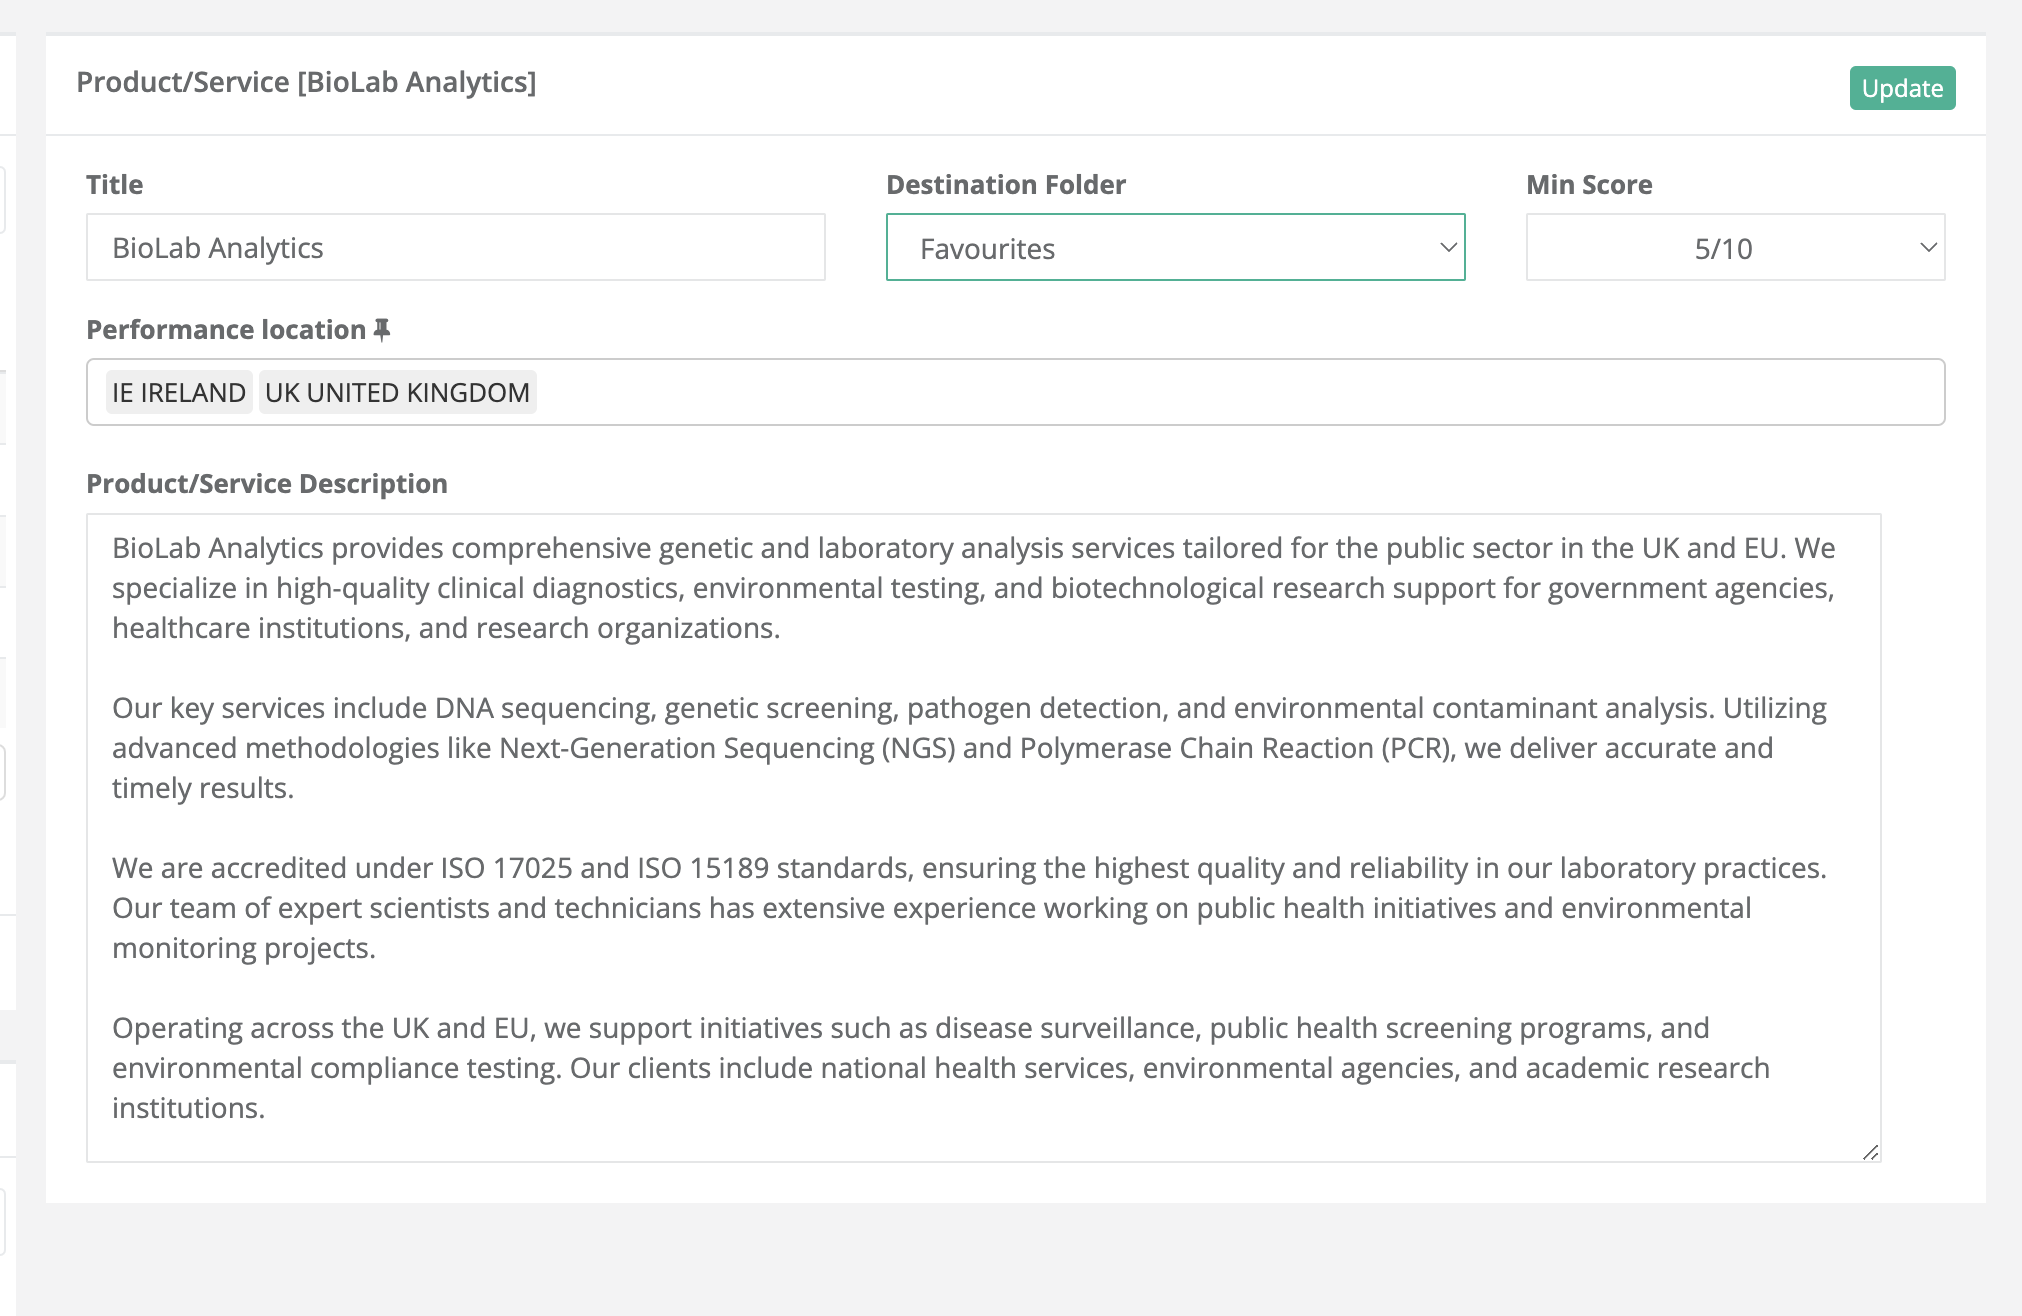2022x1316 pixels.
Task: Click the Min Score label
Action: click(x=1588, y=184)
